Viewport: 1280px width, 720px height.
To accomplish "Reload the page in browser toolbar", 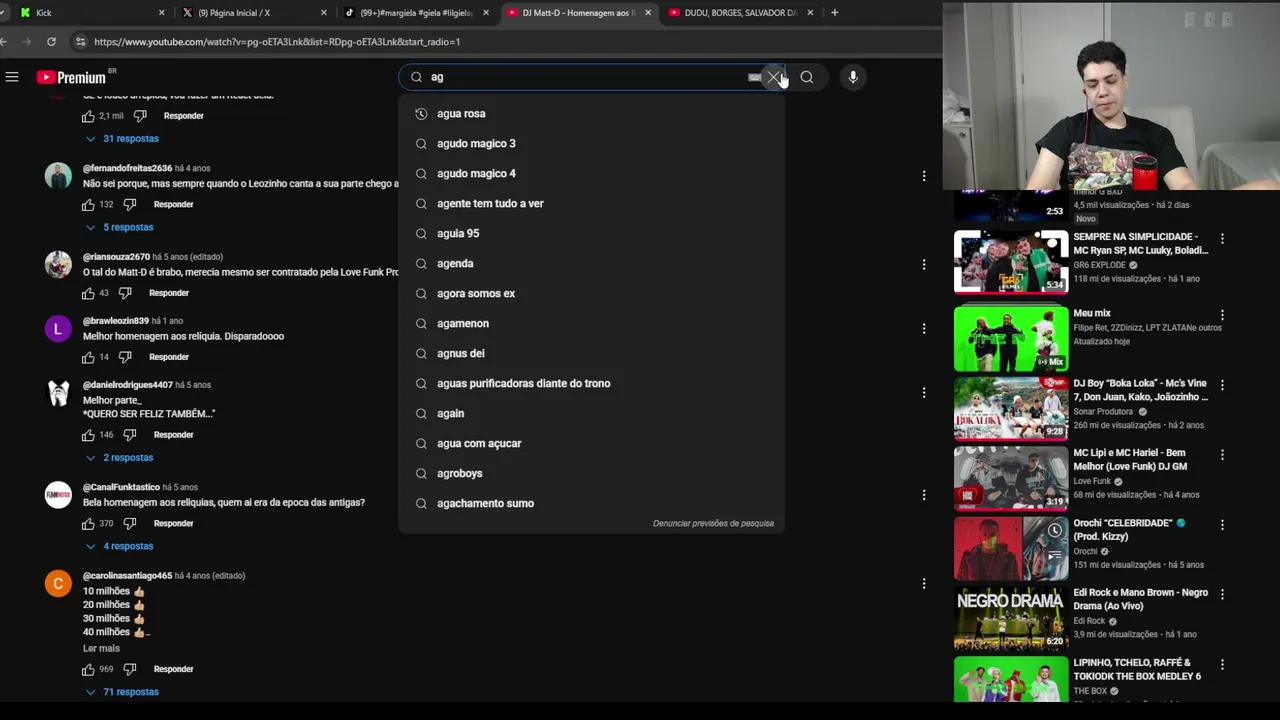I will [x=51, y=42].
